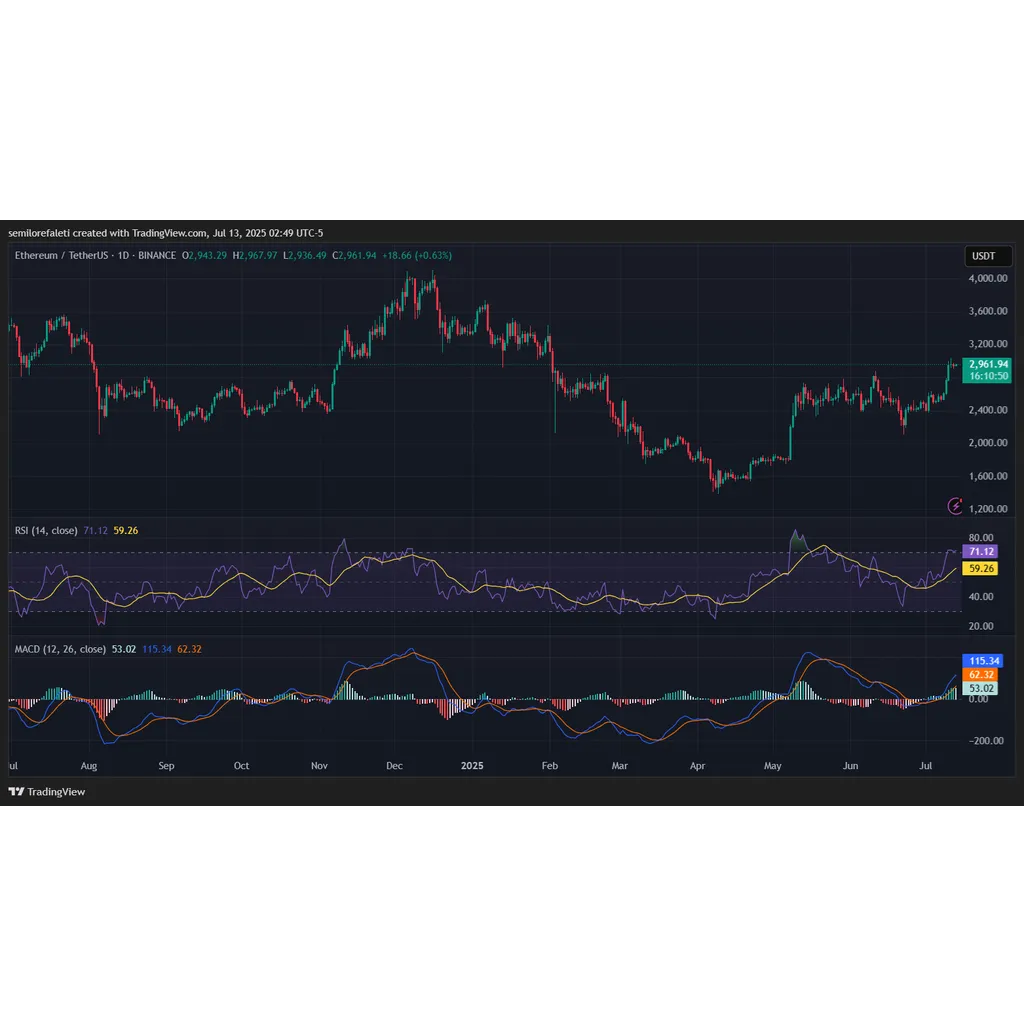Select the high value H2,967.97
Viewport: 1024px width, 1024px height.
[255, 255]
